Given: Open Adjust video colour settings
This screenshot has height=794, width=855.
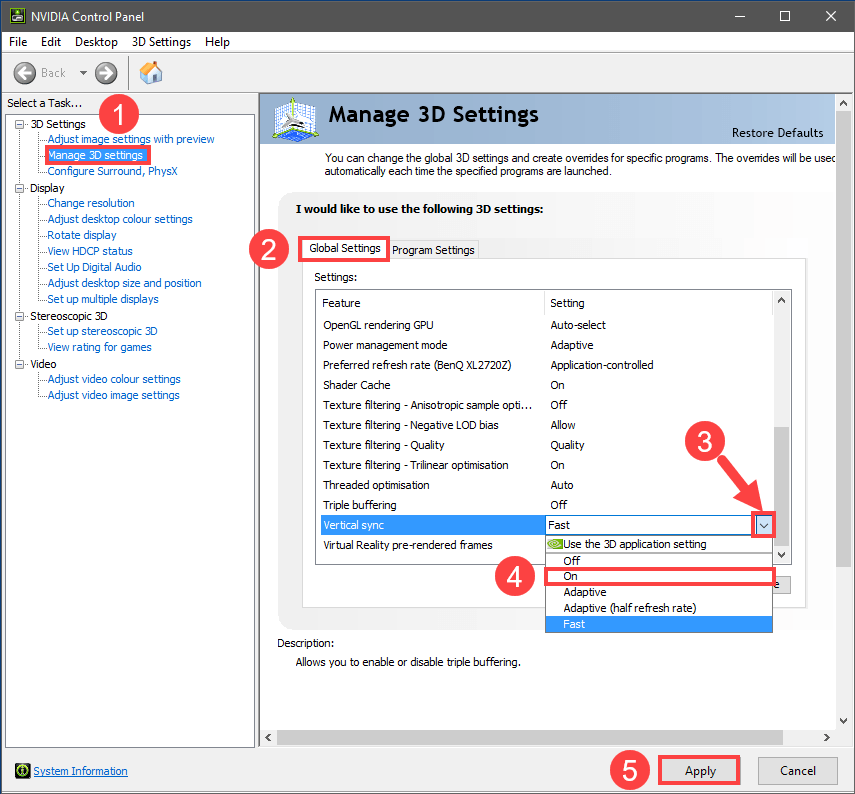Looking at the screenshot, I should 114,379.
